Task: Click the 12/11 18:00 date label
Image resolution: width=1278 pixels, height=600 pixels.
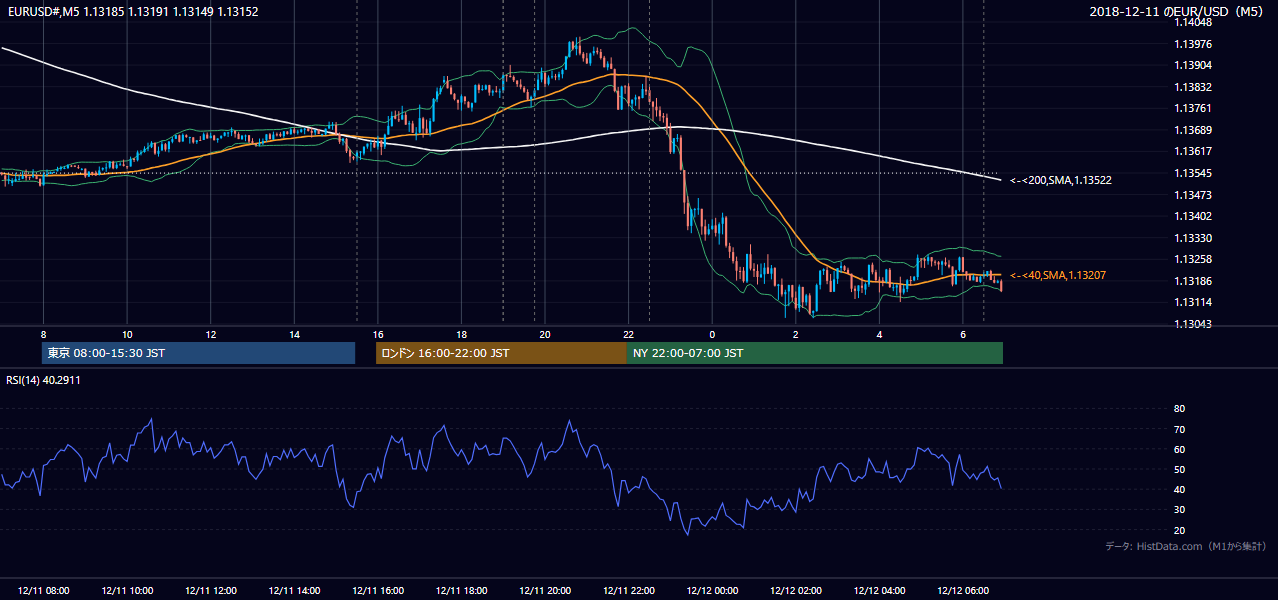Action: point(461,591)
